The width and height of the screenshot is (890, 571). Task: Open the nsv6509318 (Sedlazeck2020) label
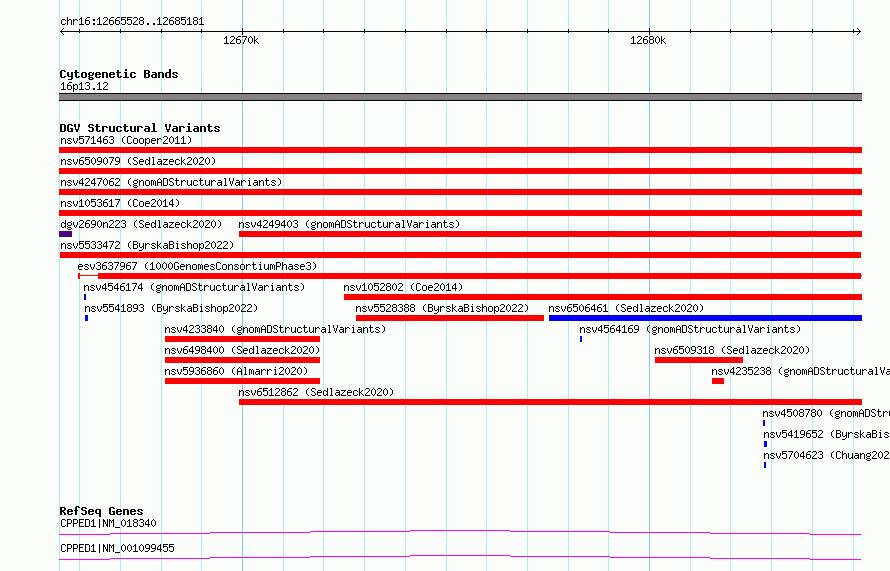(x=732, y=350)
